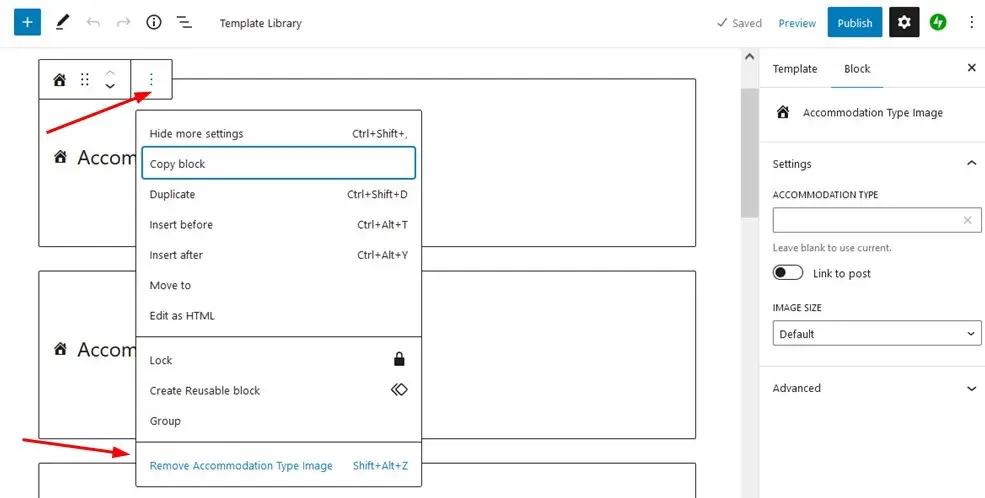
Task: Toggle the Link to post switch
Action: (788, 273)
